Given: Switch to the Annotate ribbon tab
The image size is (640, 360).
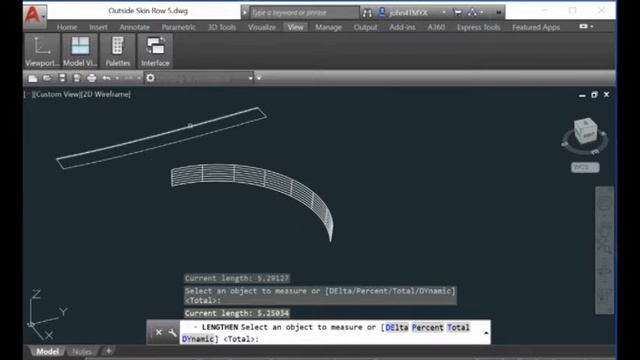Looking at the screenshot, I should point(135,27).
